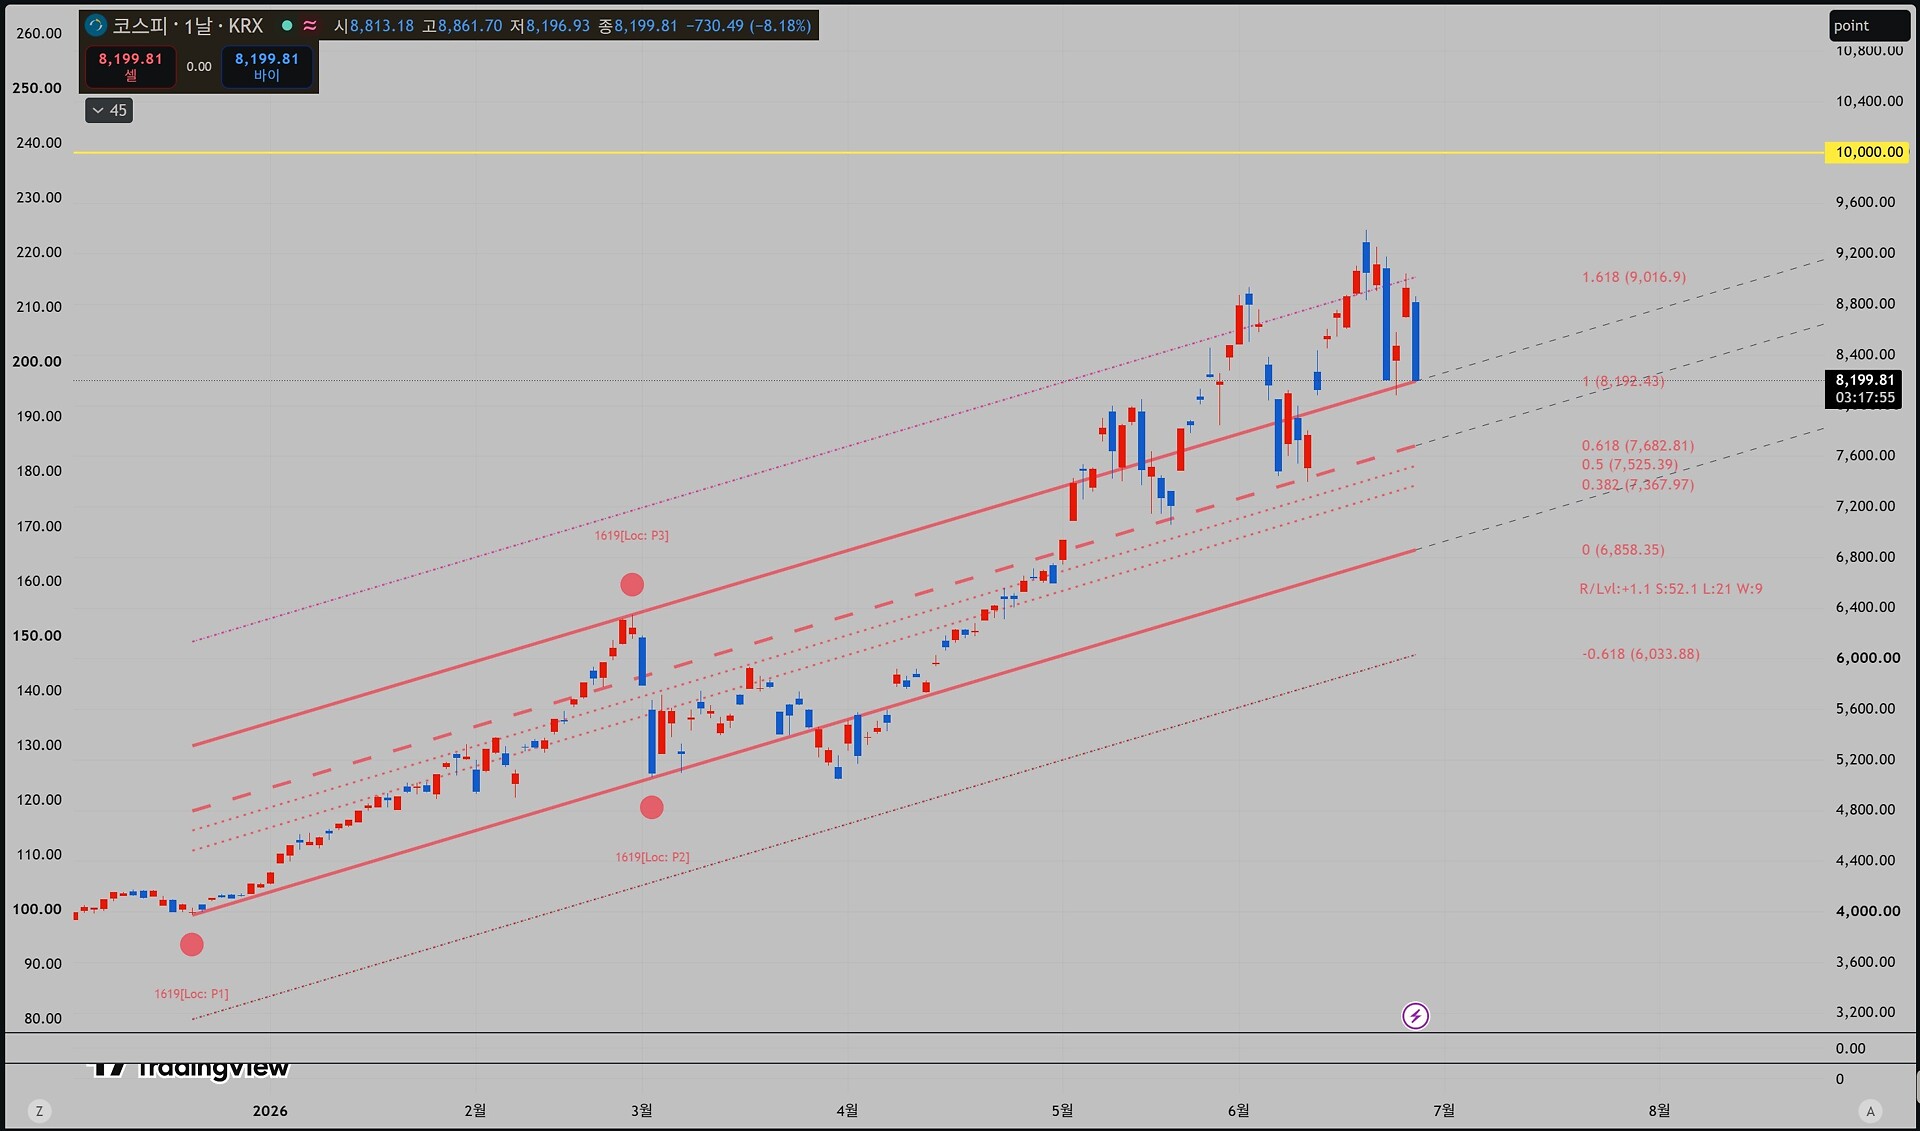Click the pink approximate-equal icon in the legend
Screen dimensions: 1920x1131
pyautogui.click(x=310, y=26)
